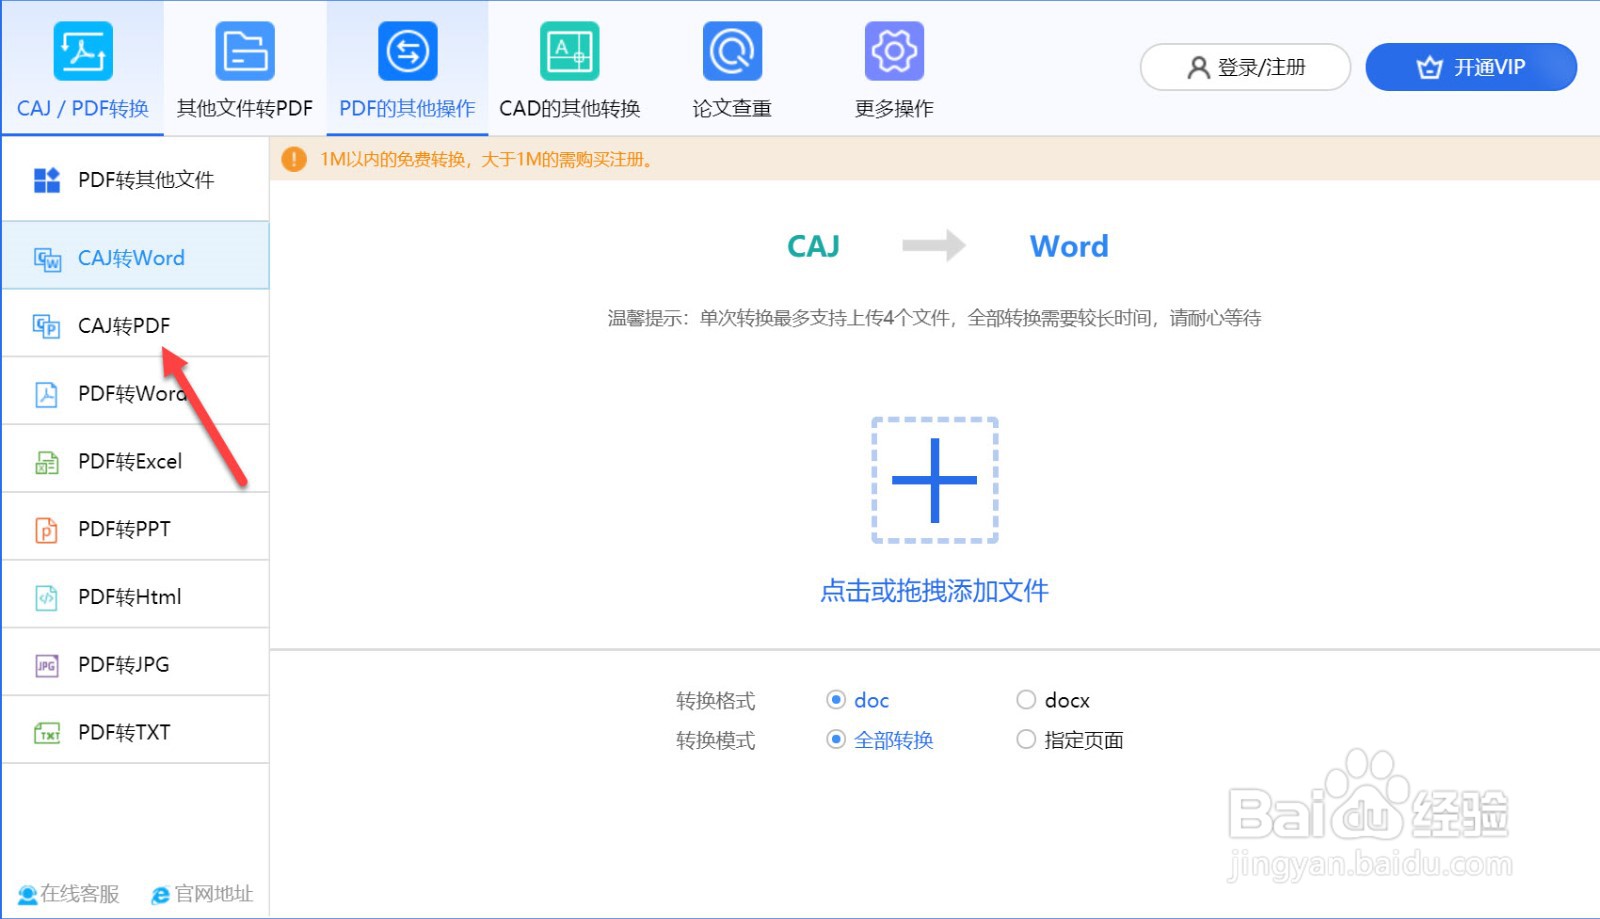Click the 其他文件转PDF folder icon
The height and width of the screenshot is (919, 1600).
click(x=245, y=51)
